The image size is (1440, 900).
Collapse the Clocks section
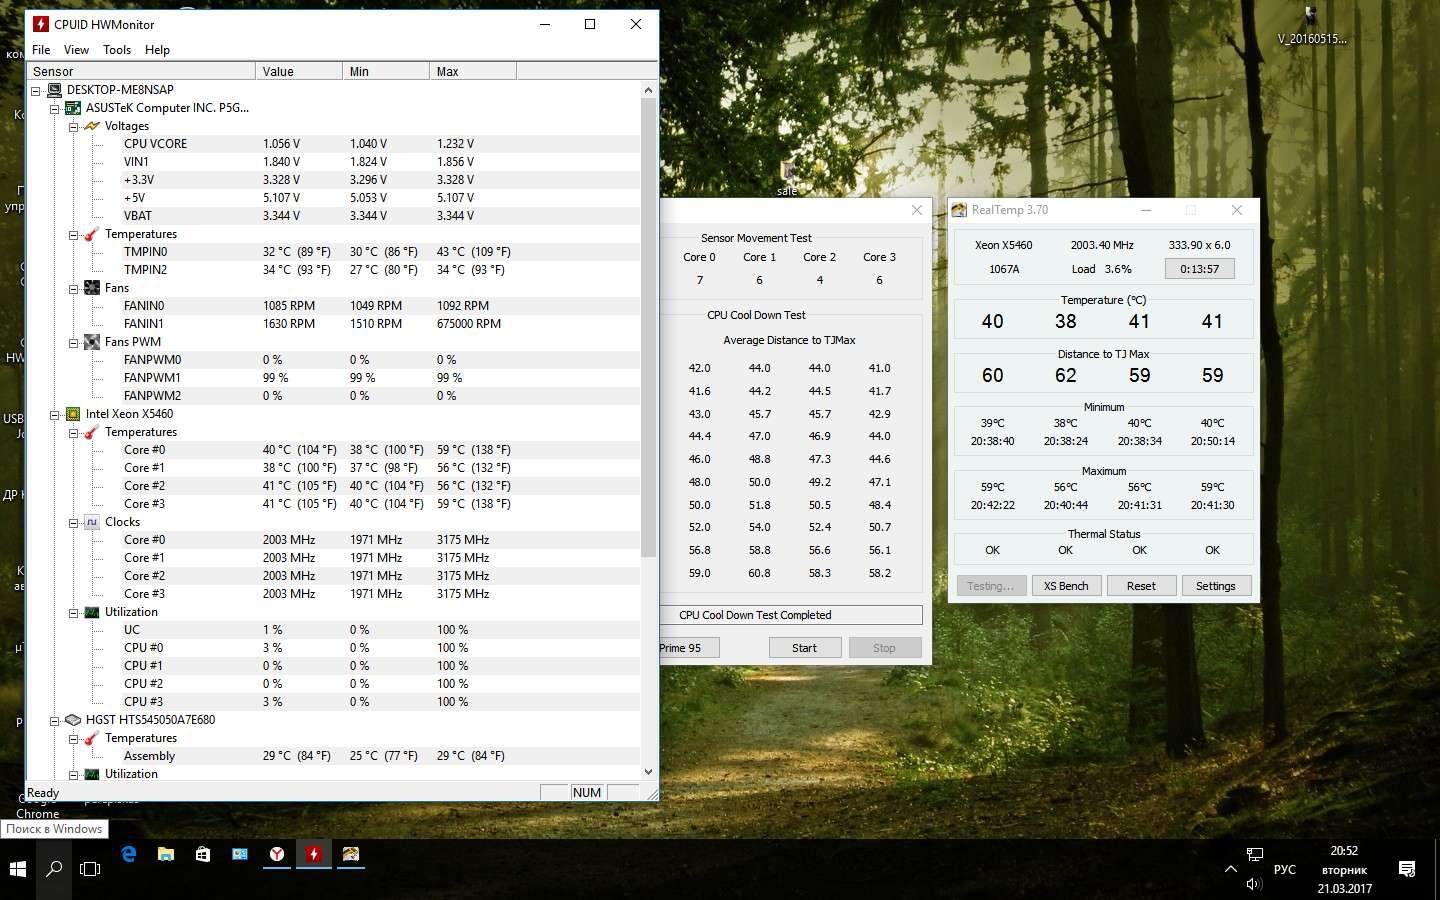[73, 523]
